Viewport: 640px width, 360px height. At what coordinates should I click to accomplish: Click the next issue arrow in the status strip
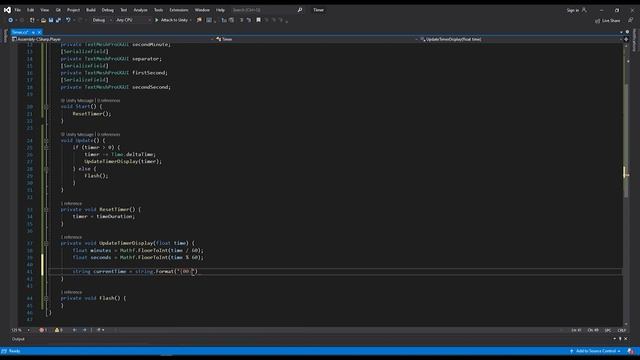84,330
